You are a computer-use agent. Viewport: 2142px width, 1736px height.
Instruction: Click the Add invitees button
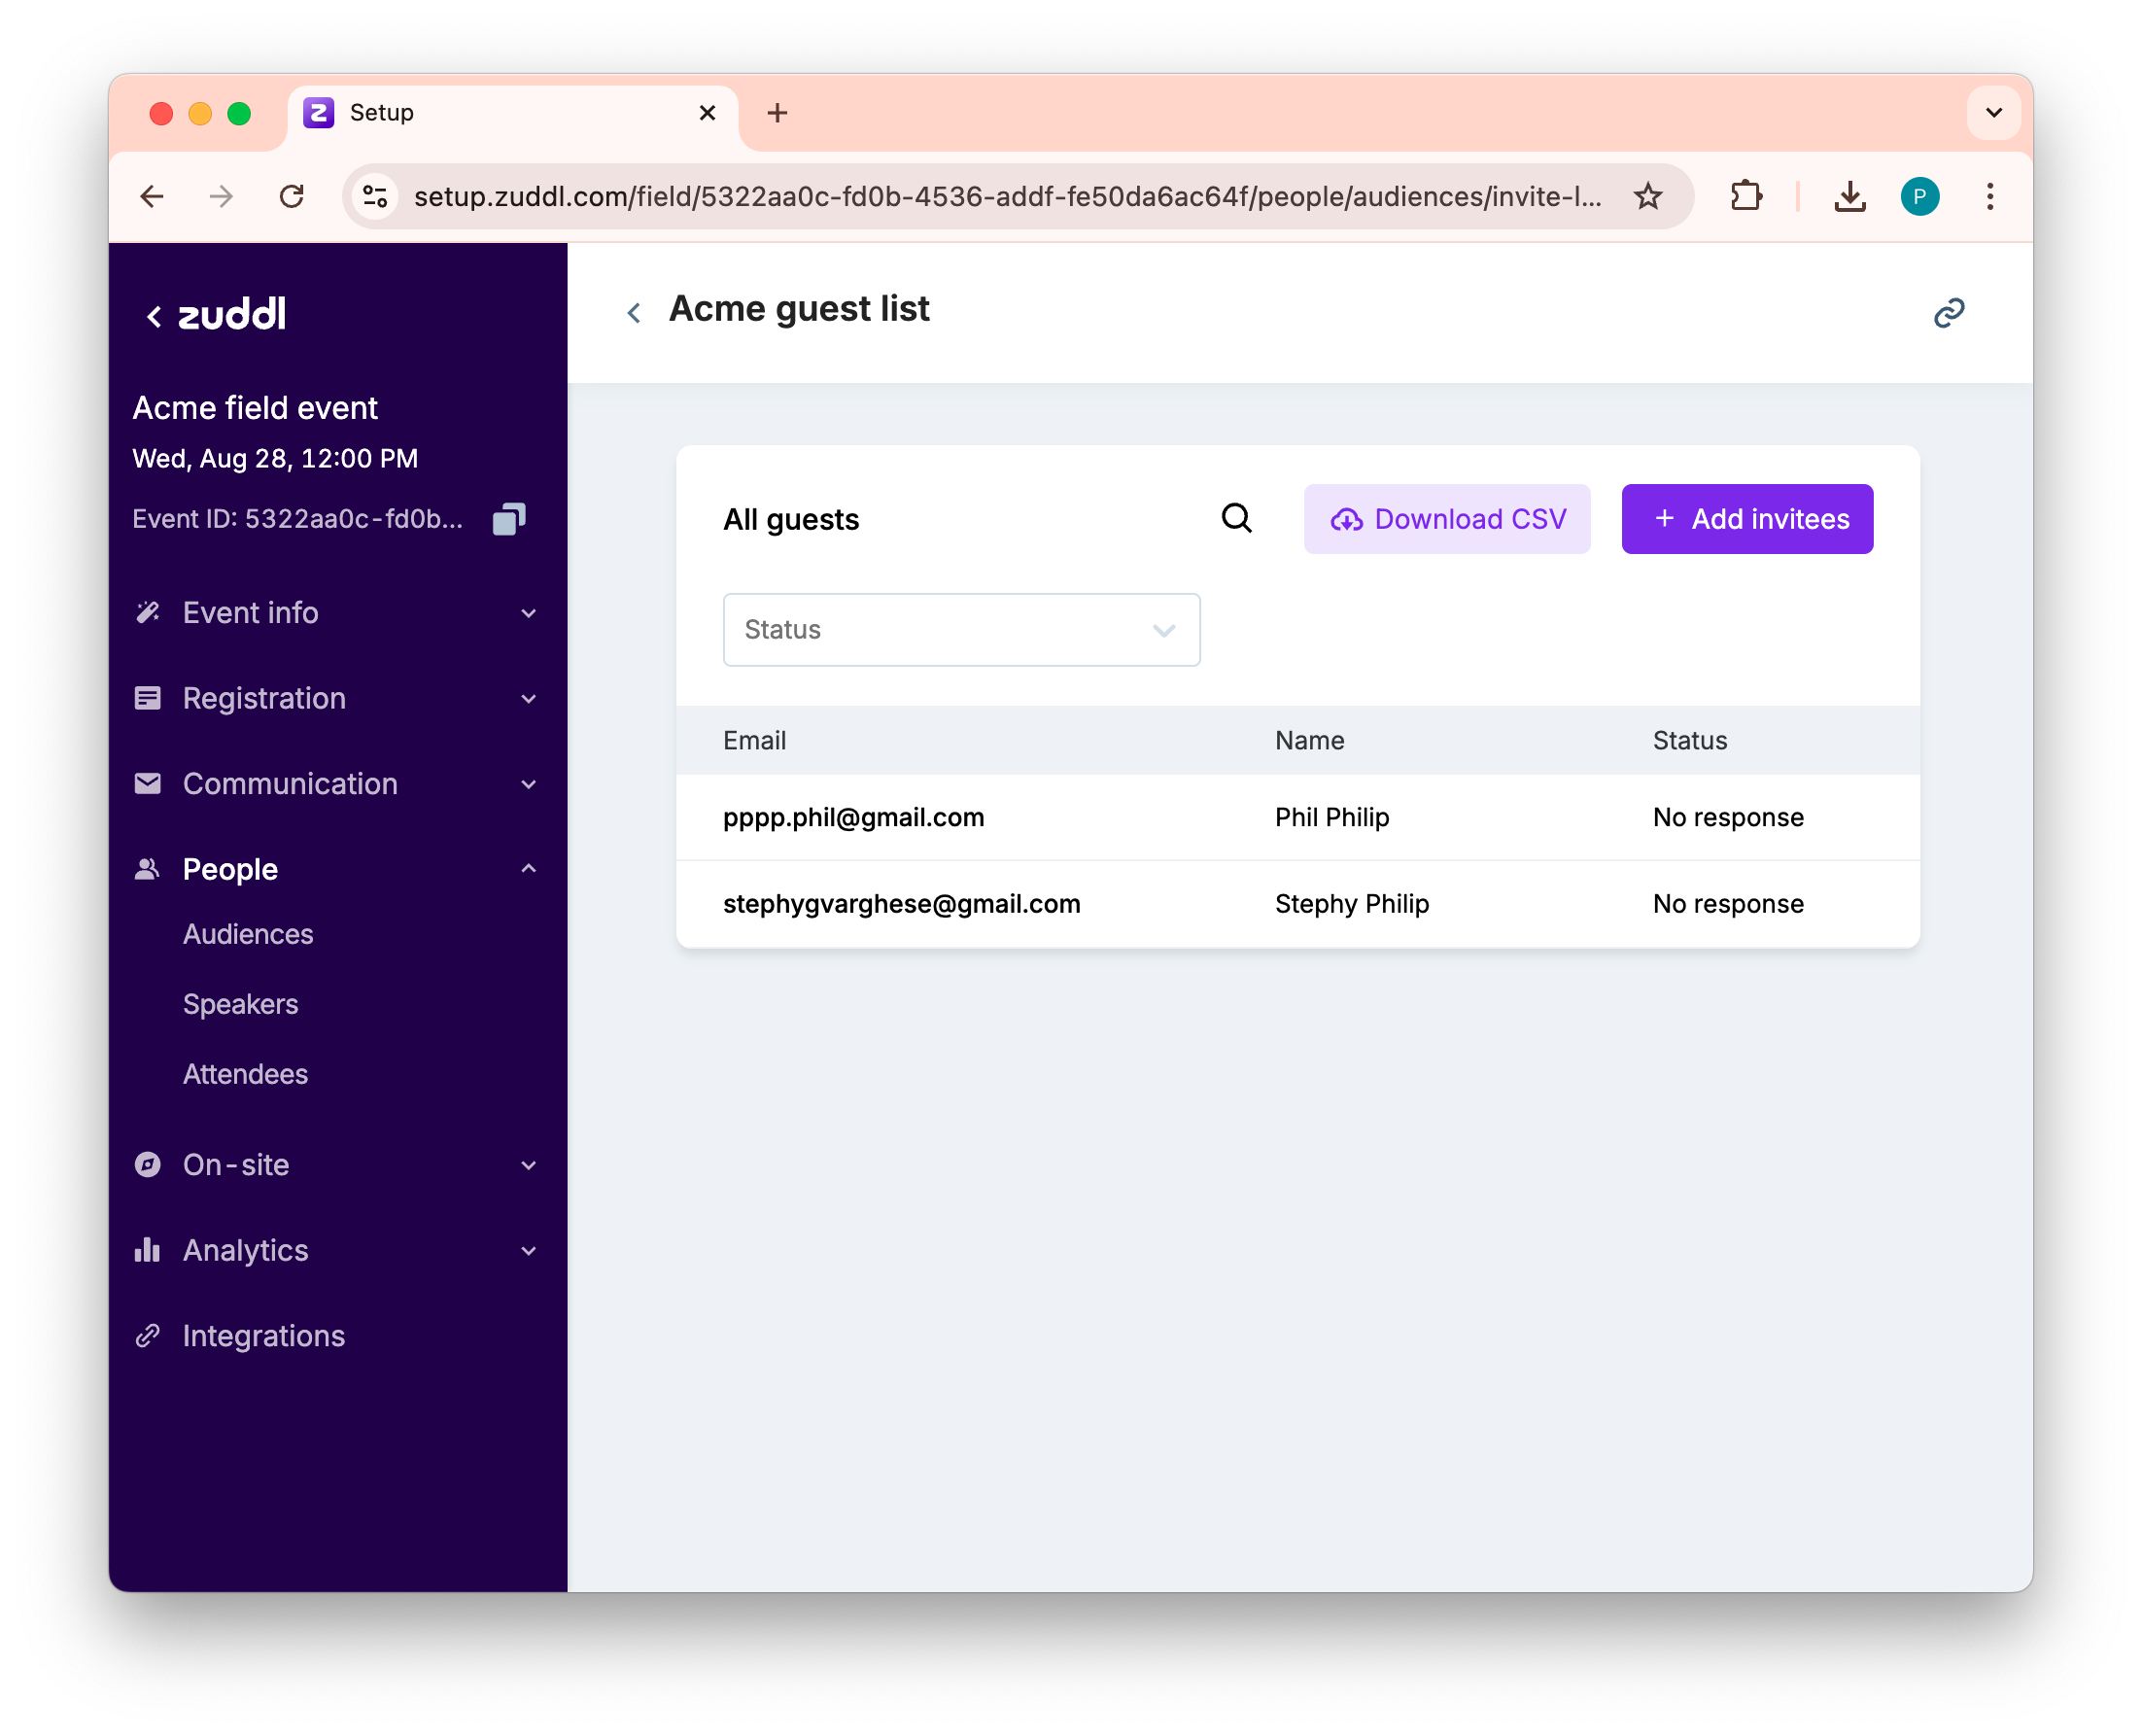[x=1746, y=519]
